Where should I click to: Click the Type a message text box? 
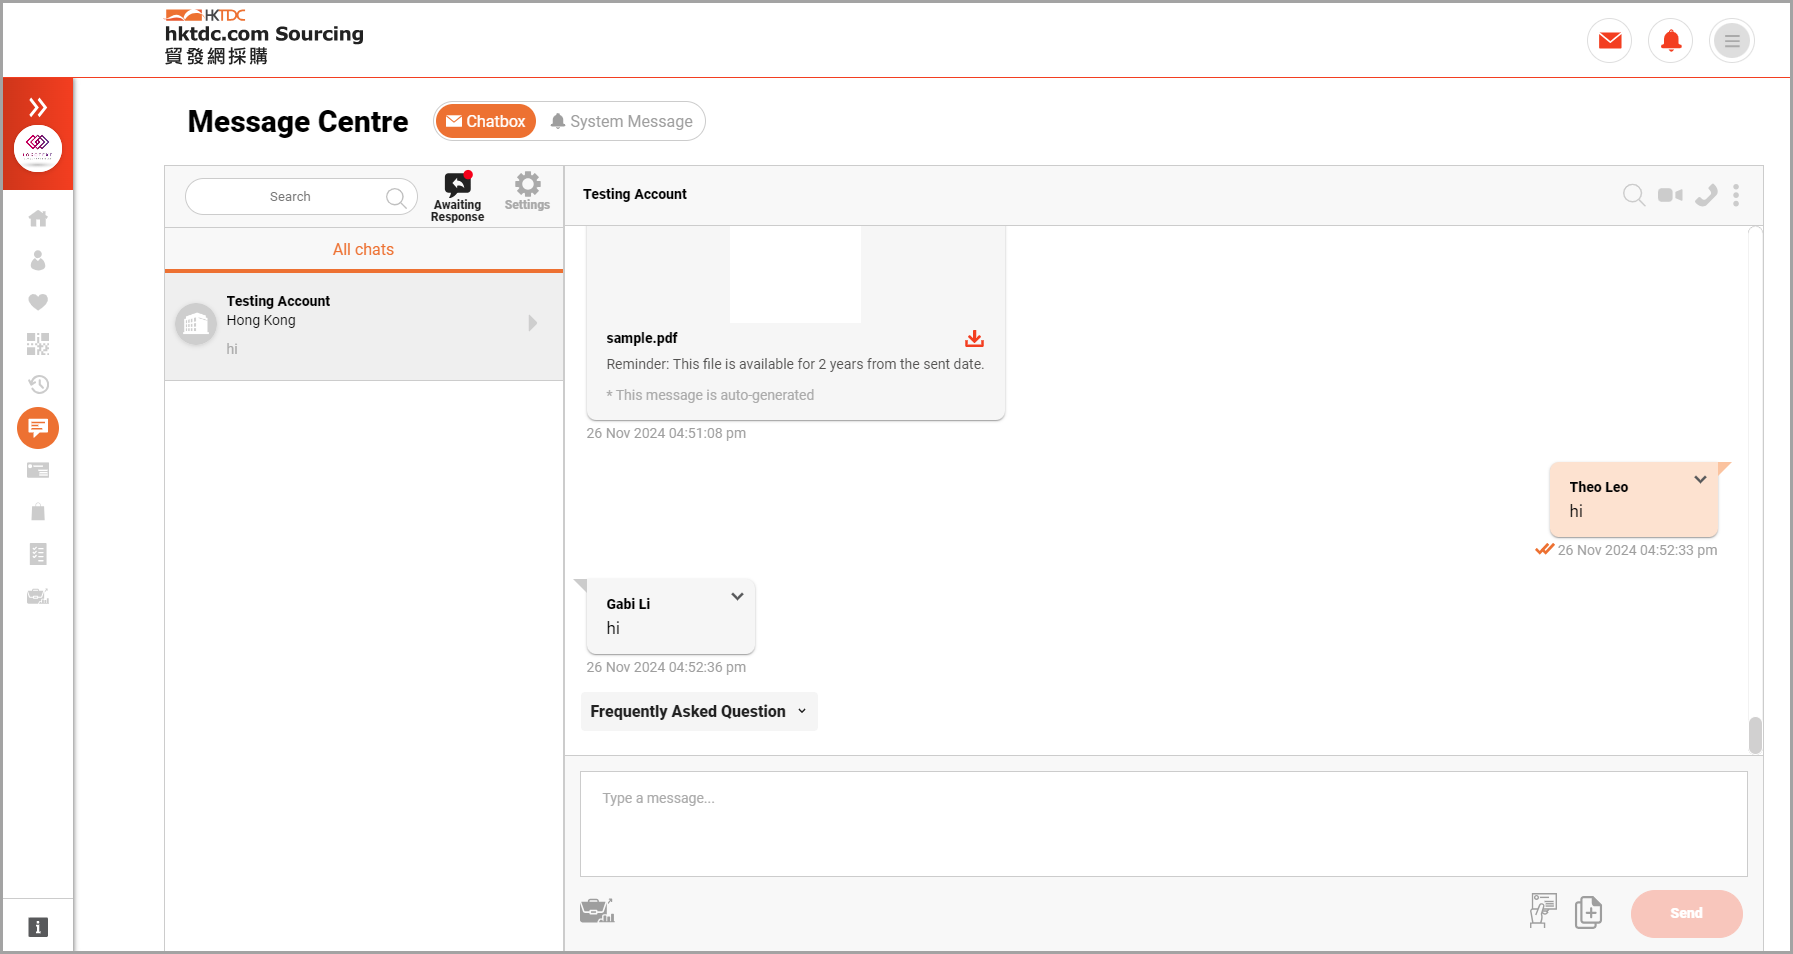click(x=1162, y=823)
